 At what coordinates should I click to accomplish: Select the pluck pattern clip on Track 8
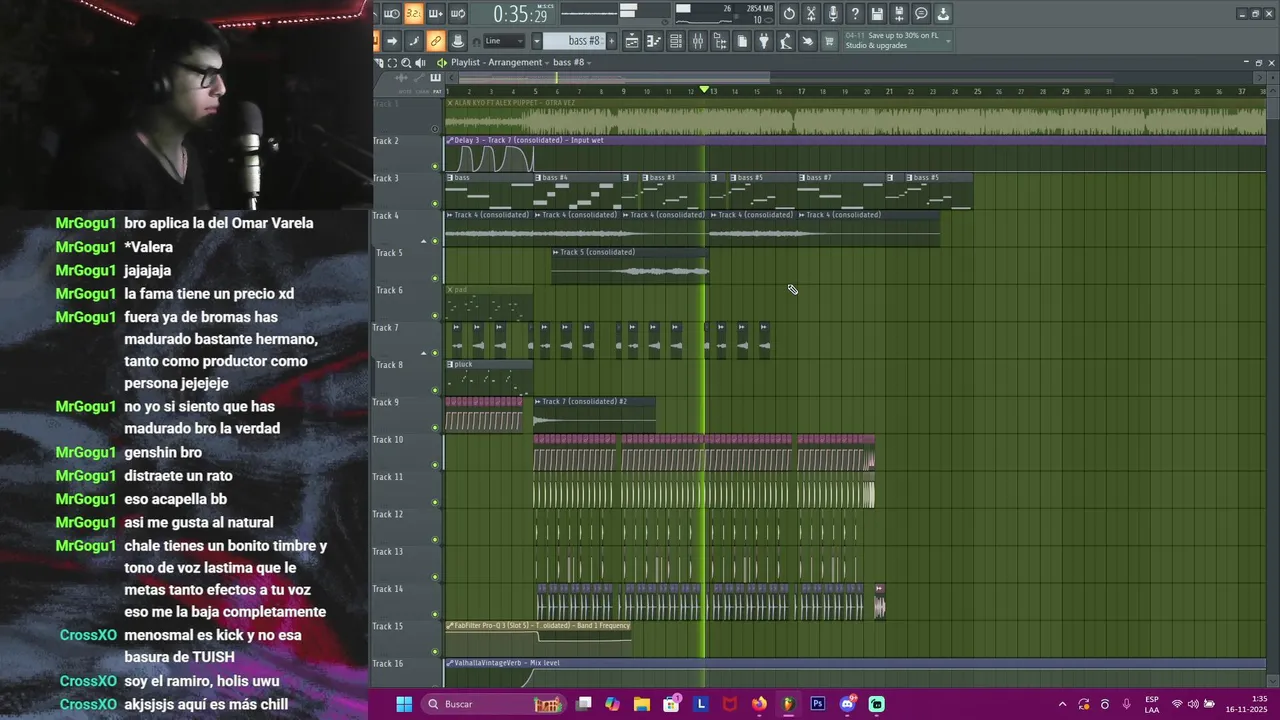[489, 377]
